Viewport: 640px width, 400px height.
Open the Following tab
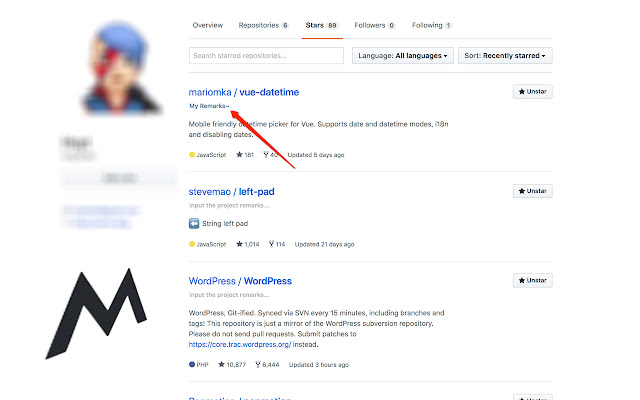click(431, 25)
